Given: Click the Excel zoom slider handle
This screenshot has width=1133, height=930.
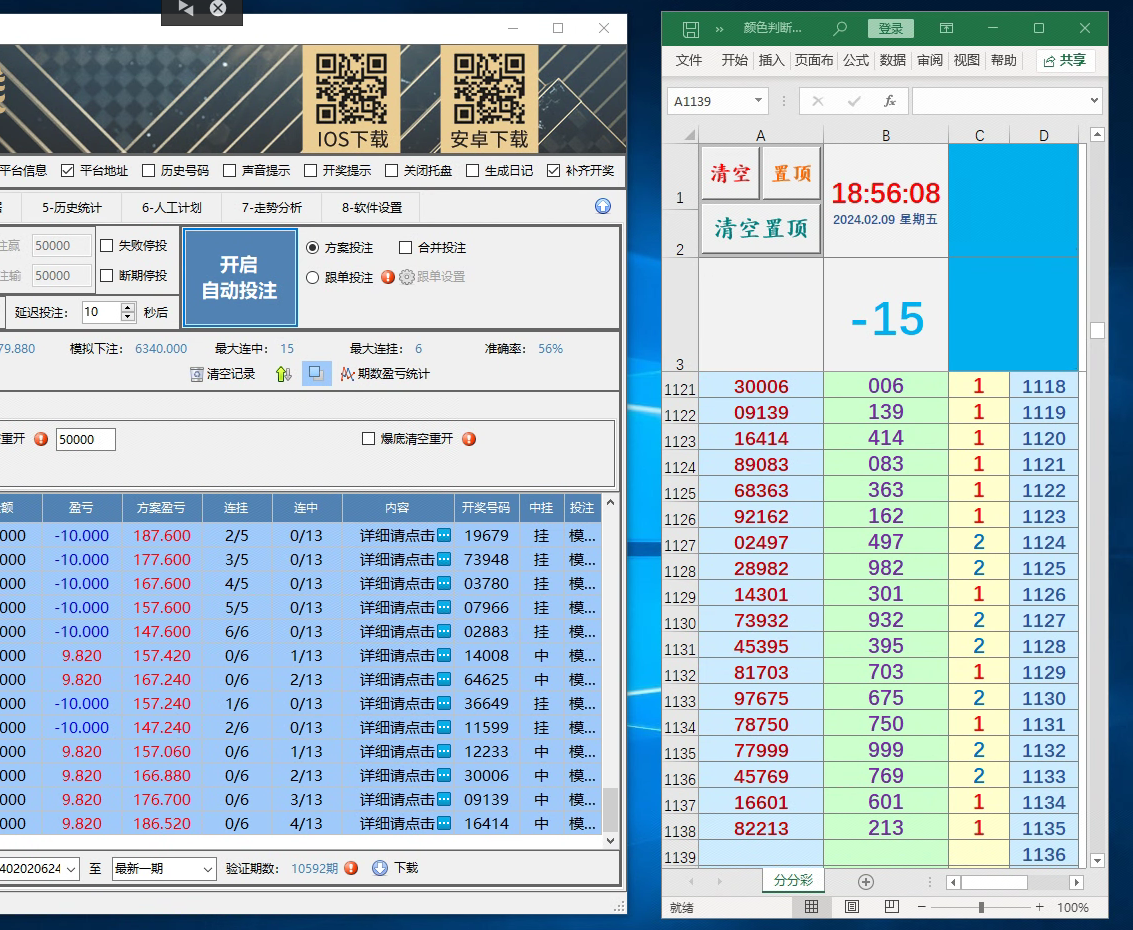Looking at the screenshot, I should click(981, 907).
